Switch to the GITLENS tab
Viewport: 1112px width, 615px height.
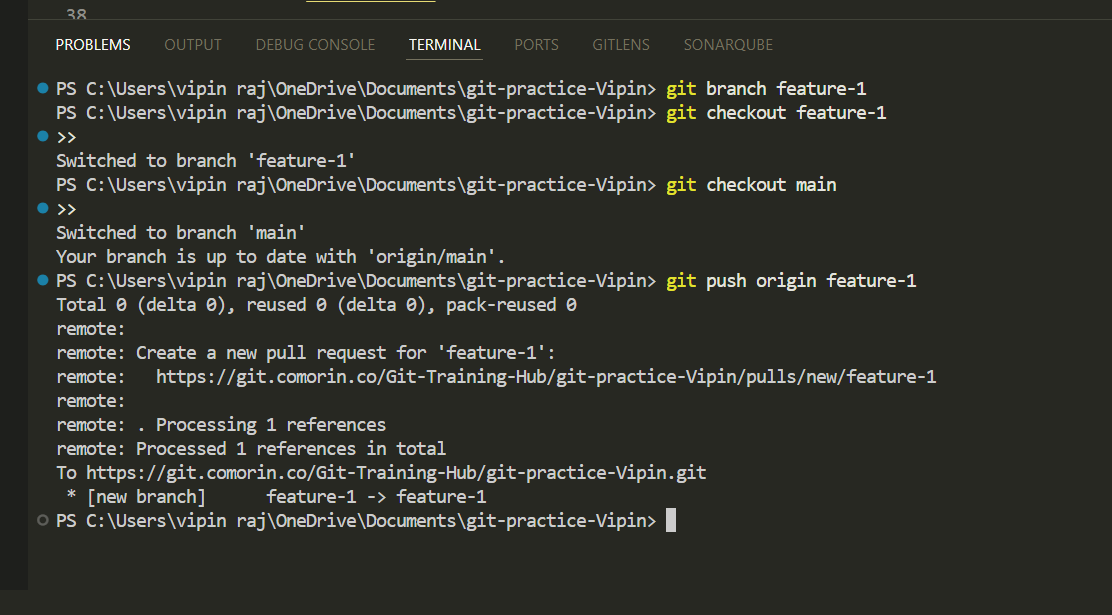[x=621, y=44]
